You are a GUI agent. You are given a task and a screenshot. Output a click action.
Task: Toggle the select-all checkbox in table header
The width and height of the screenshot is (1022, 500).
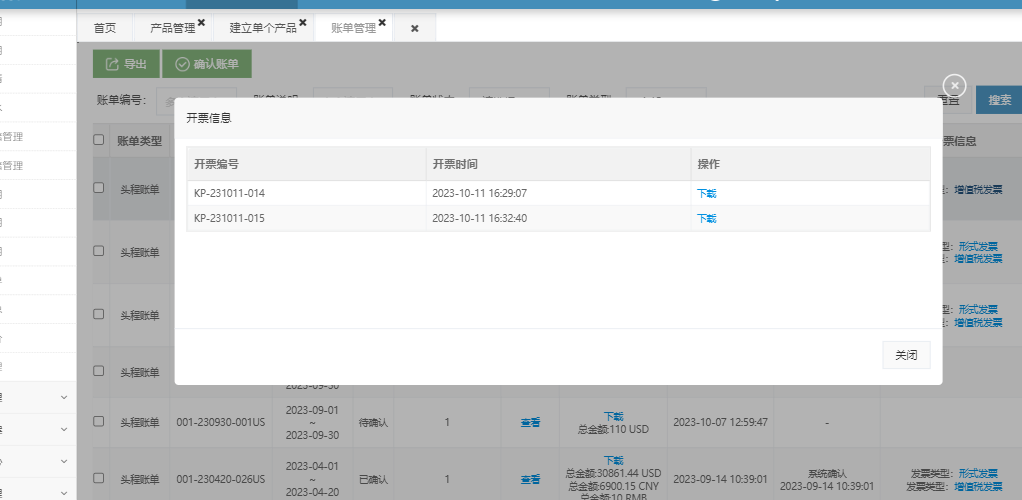click(x=98, y=140)
